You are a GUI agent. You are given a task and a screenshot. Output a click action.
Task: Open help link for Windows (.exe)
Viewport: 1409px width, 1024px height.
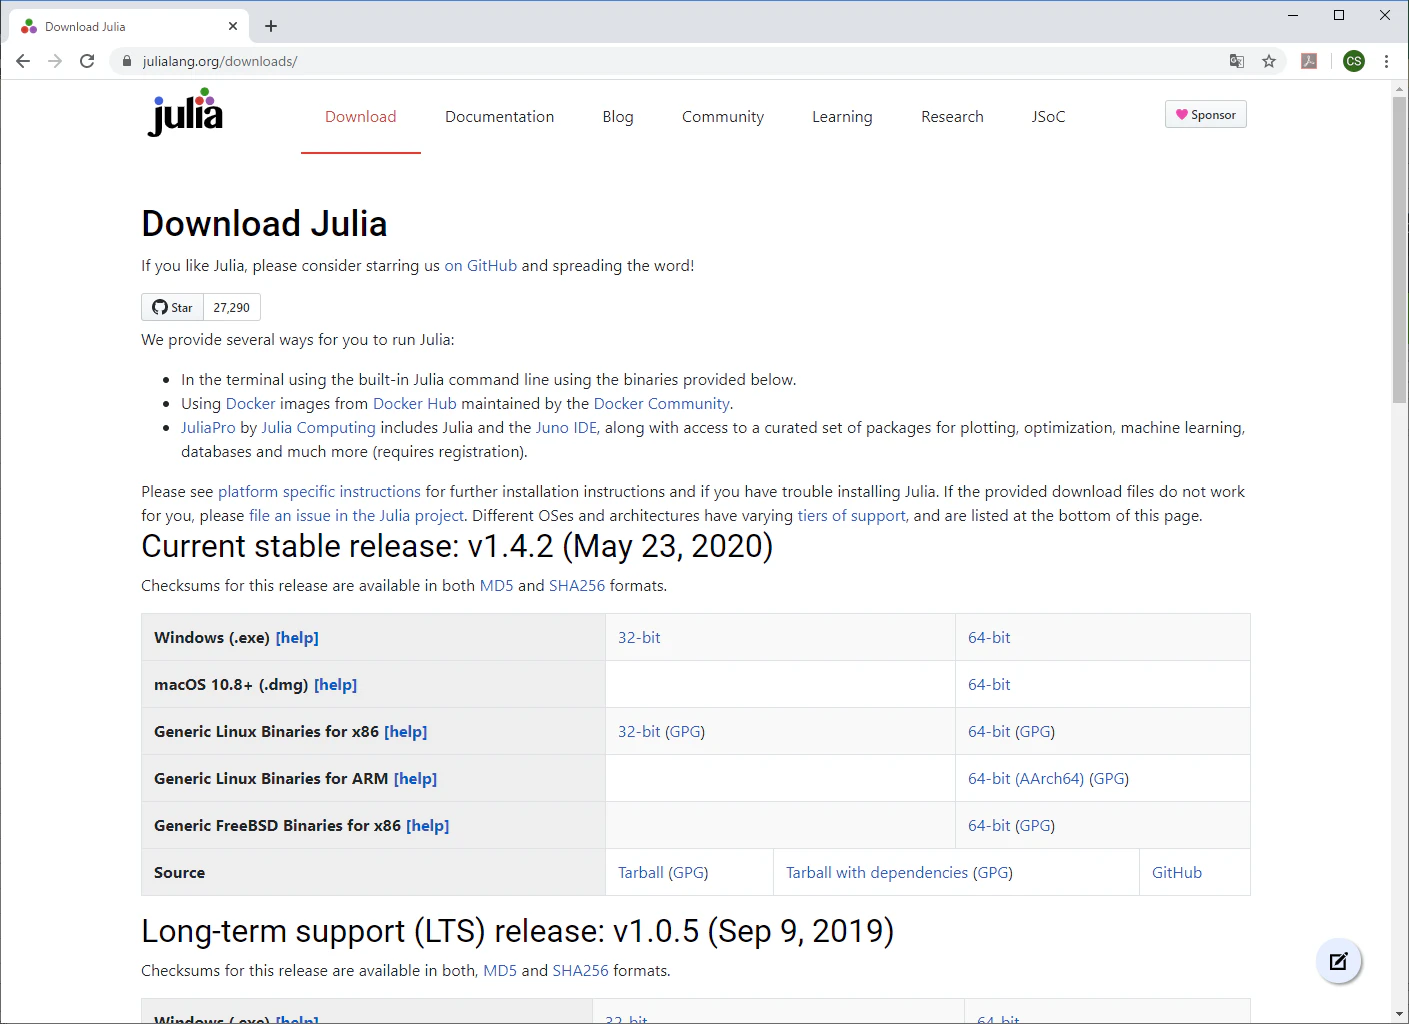[297, 638]
